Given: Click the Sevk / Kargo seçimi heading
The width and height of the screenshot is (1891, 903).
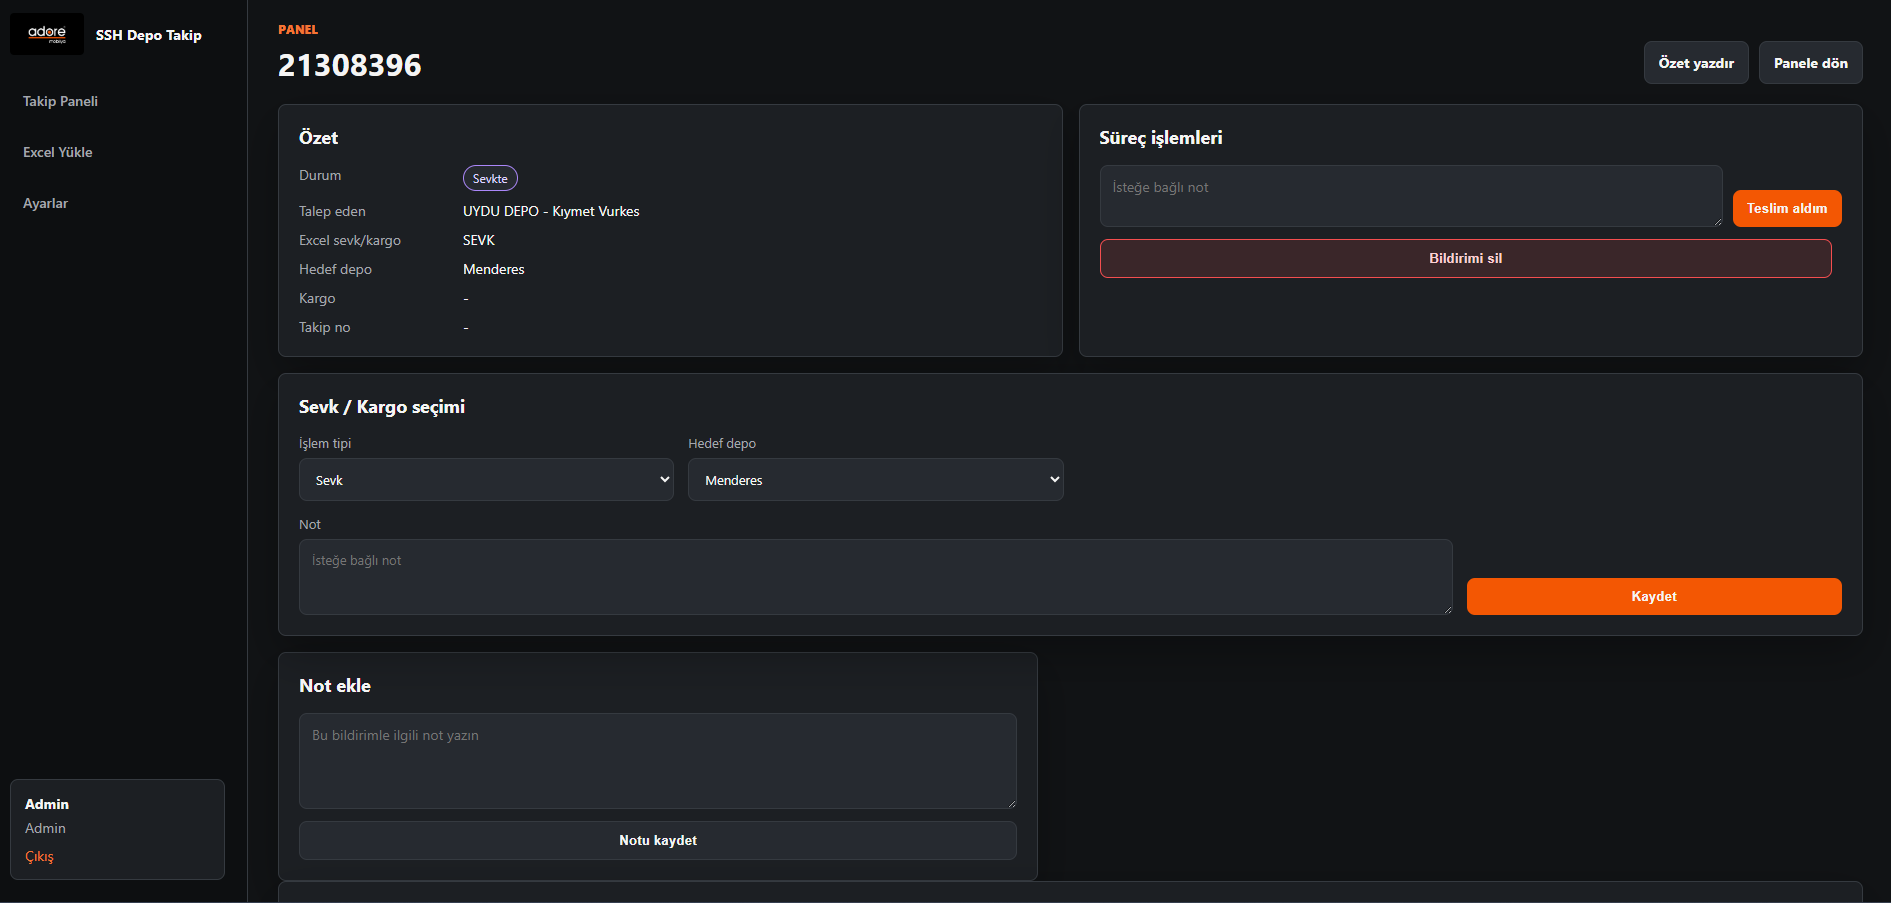Looking at the screenshot, I should [x=382, y=407].
